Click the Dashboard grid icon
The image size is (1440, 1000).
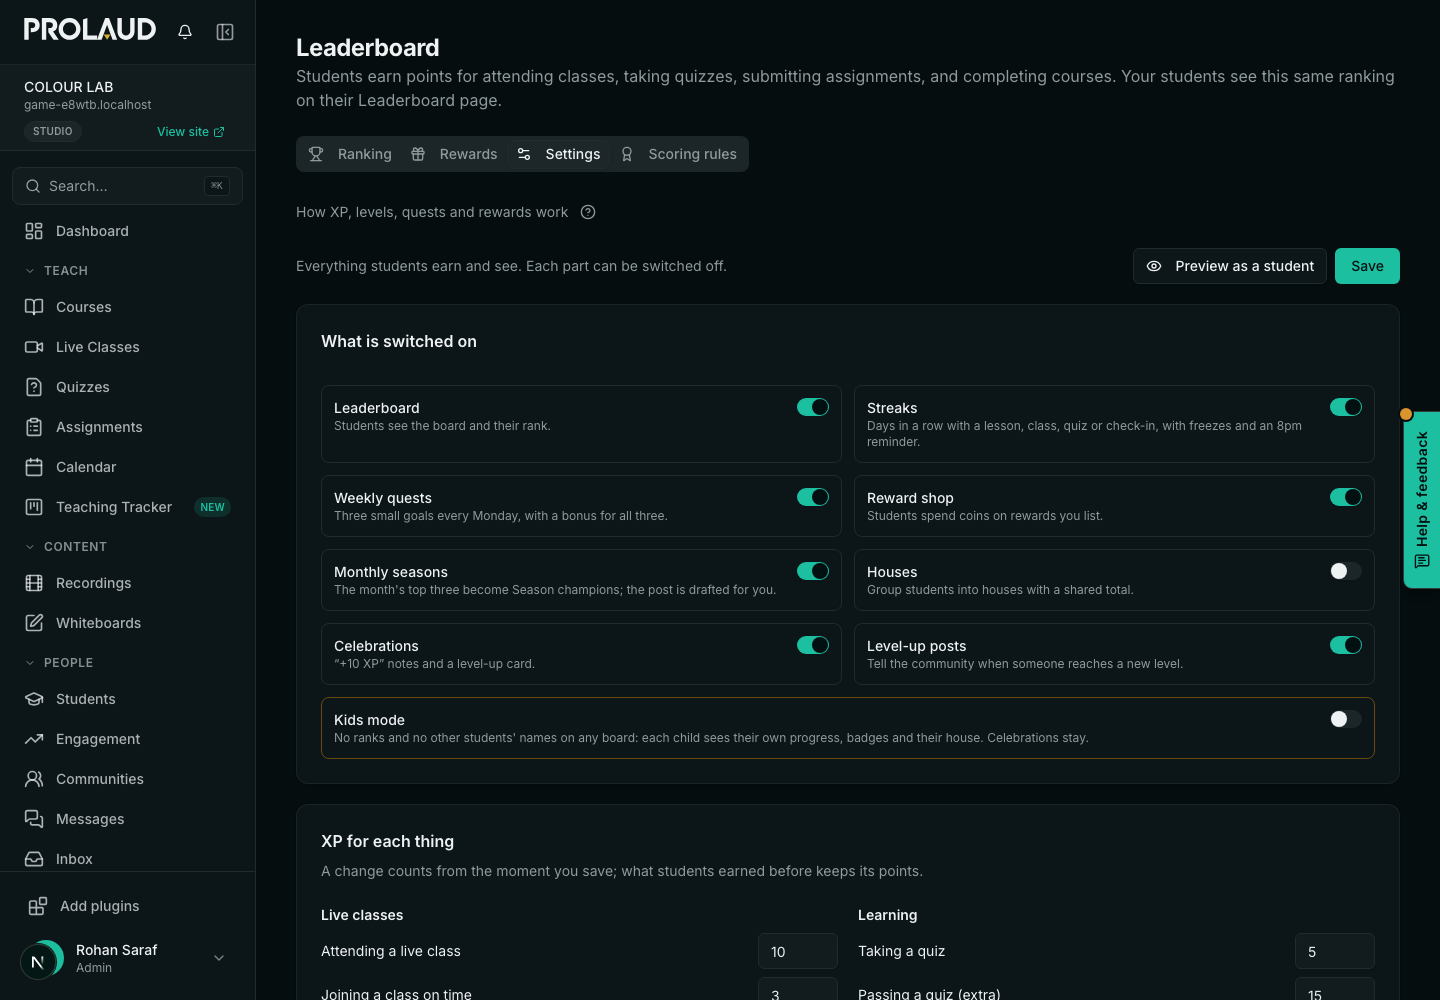click(x=34, y=231)
